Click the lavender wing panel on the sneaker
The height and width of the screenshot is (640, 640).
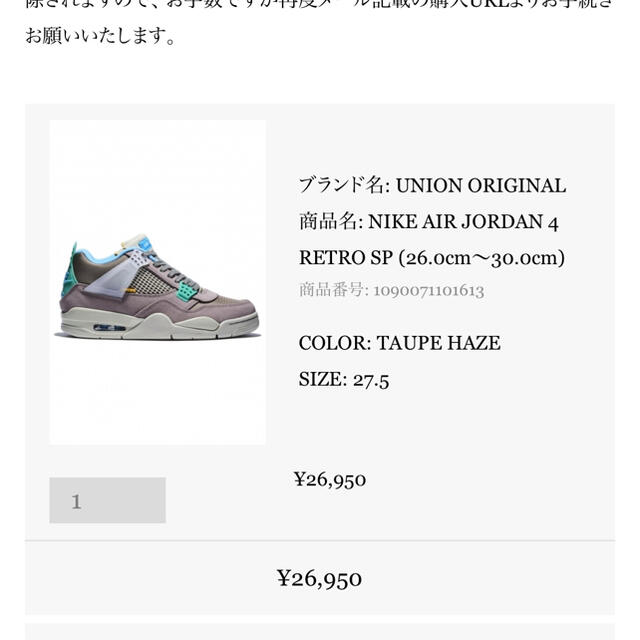[x=112, y=277]
